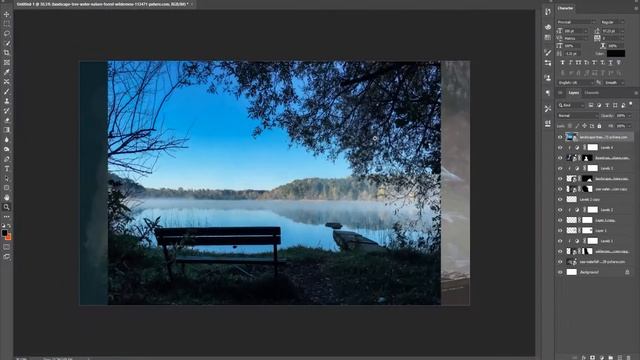640x360 pixels.
Task: Hide the topmost selected landscape layer
Action: 560,137
